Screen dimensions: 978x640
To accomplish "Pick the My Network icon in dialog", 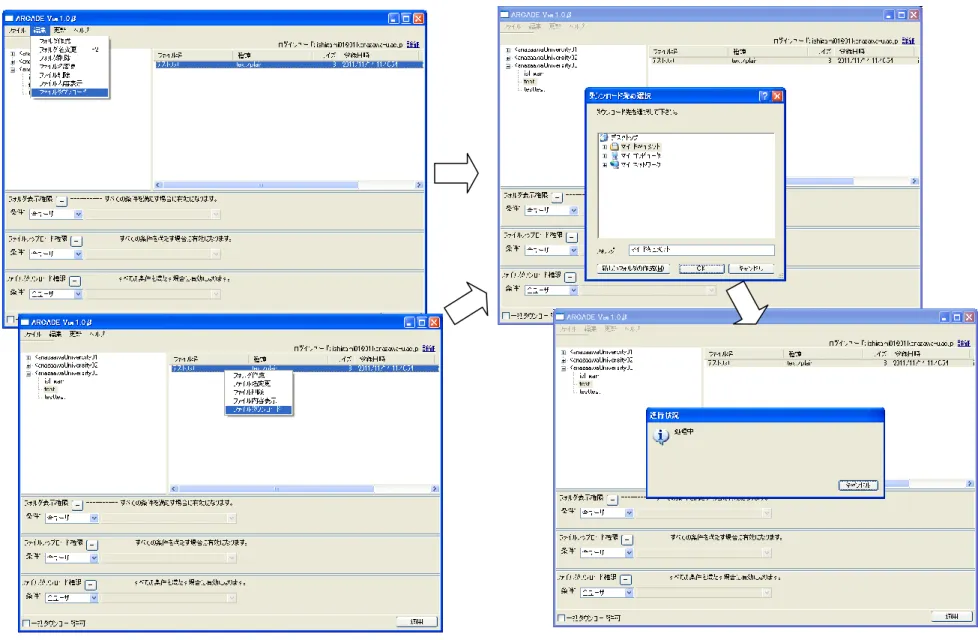I will [x=614, y=165].
